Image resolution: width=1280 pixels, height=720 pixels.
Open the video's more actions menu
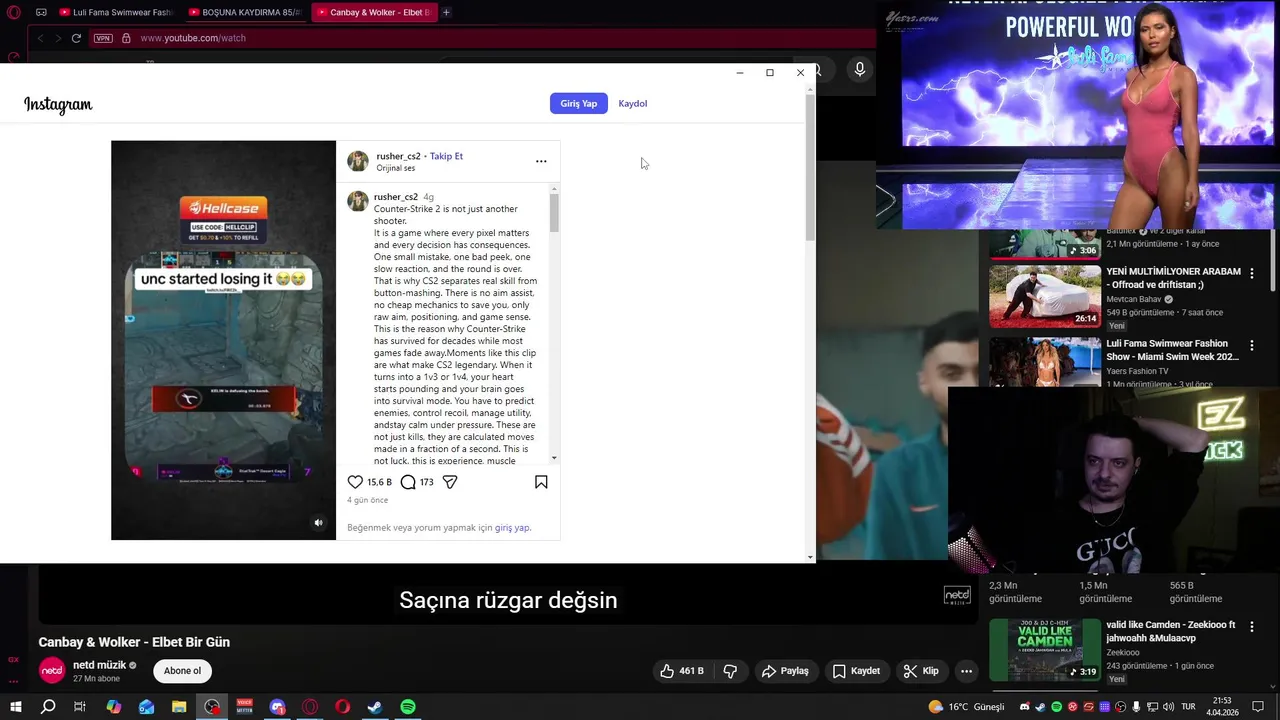click(966, 671)
